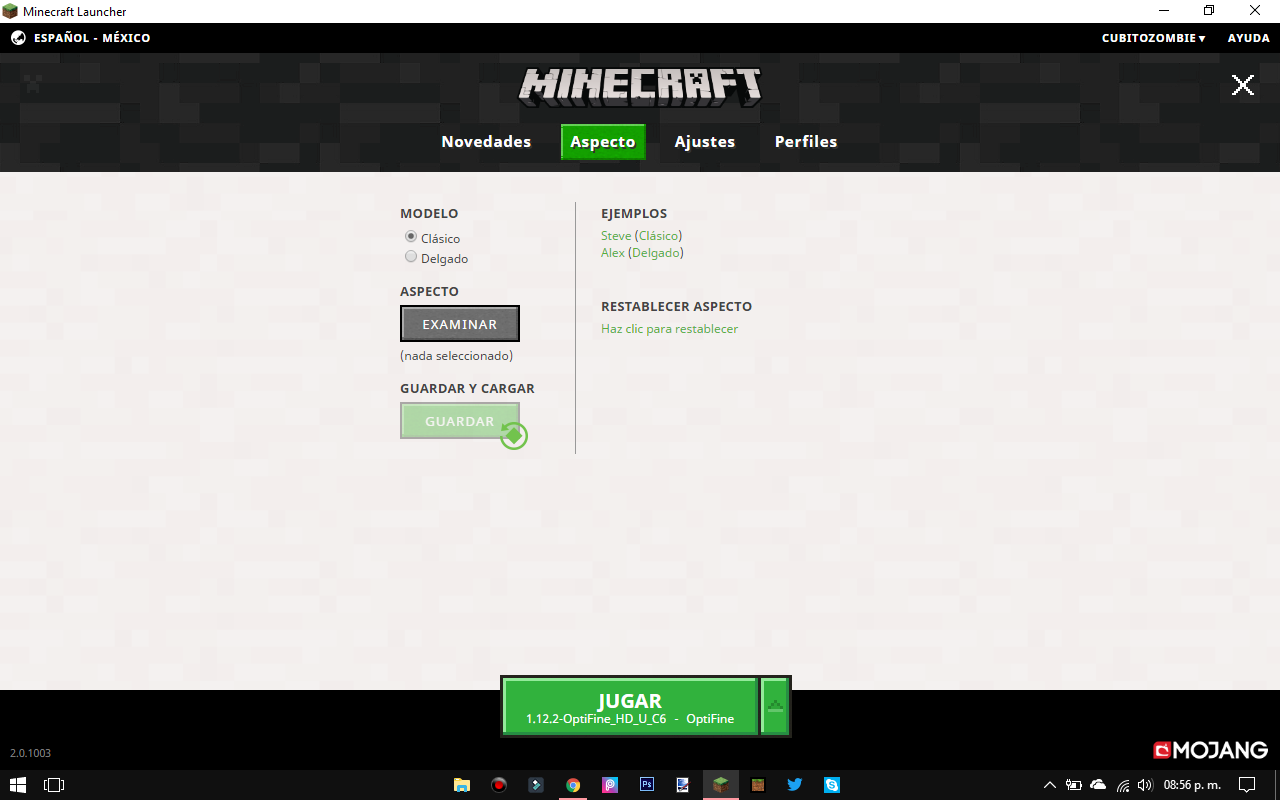Click the Mojang logo
Viewport: 1280px width, 800px height.
pos(1211,750)
